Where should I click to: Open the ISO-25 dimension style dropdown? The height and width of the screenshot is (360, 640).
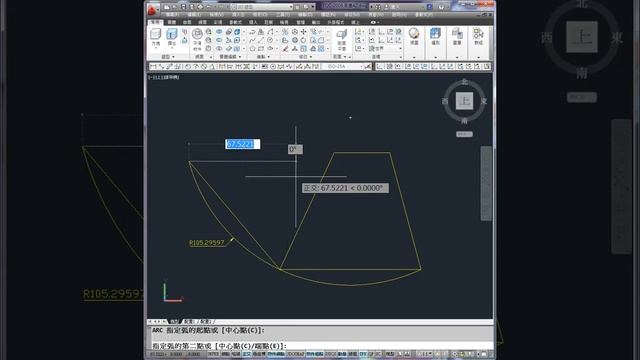point(344,66)
